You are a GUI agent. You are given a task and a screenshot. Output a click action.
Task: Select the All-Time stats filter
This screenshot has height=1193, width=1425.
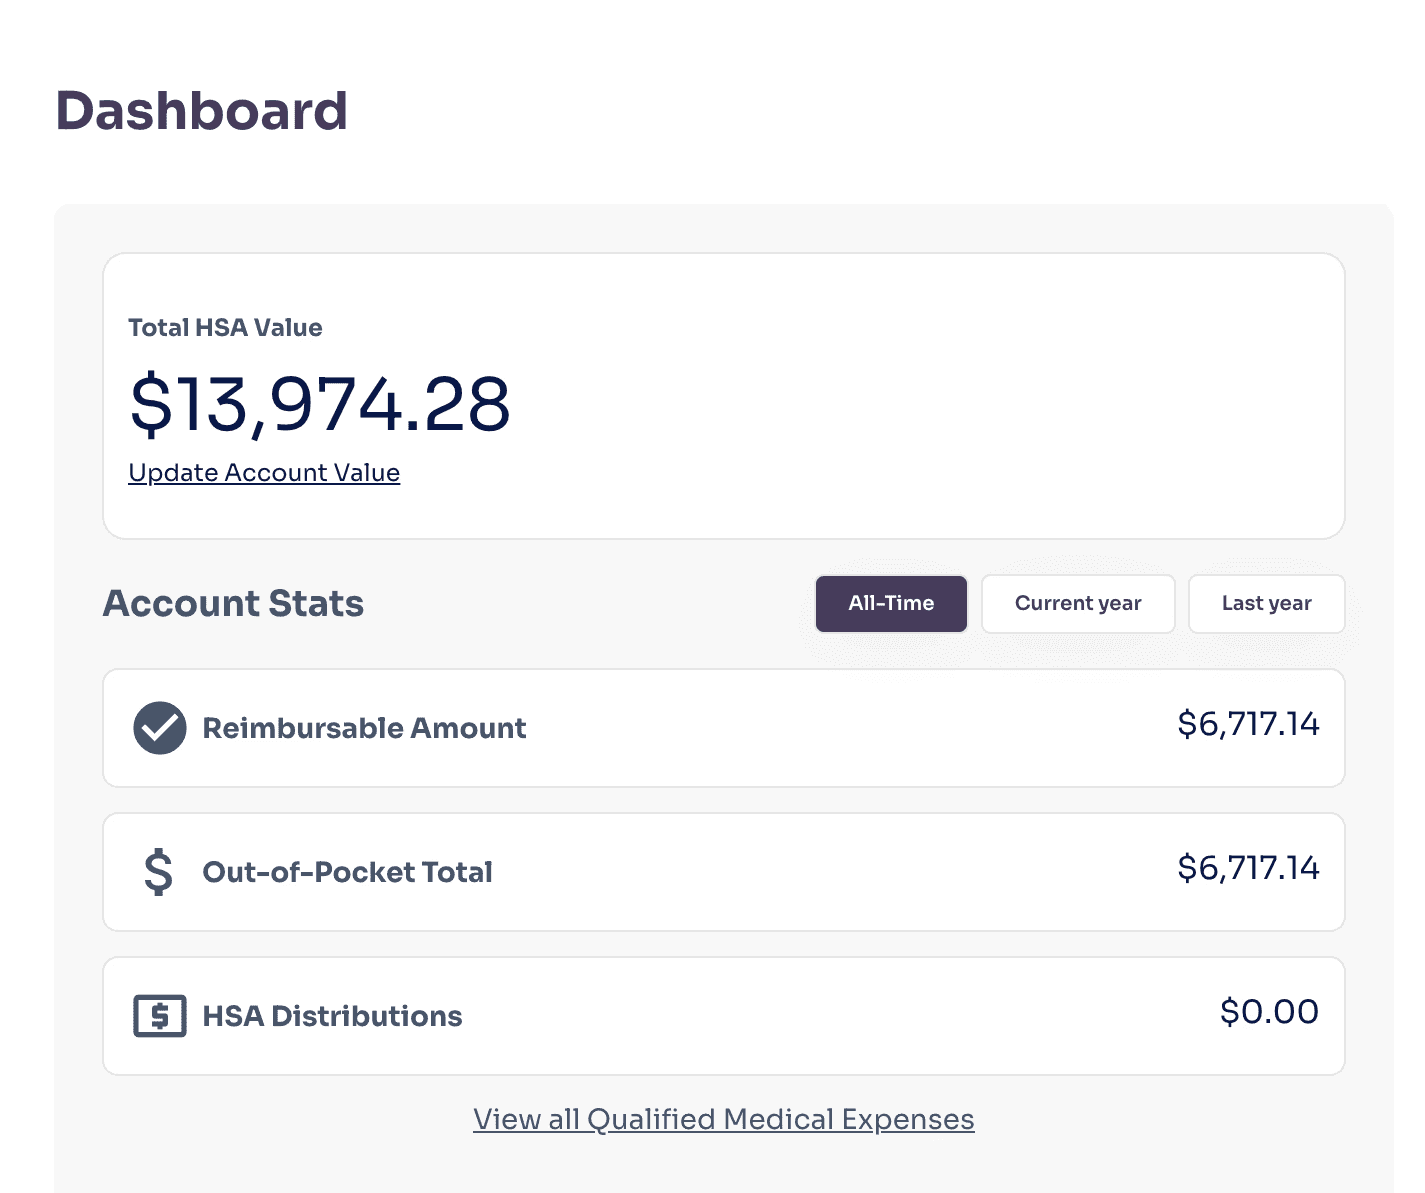891,604
